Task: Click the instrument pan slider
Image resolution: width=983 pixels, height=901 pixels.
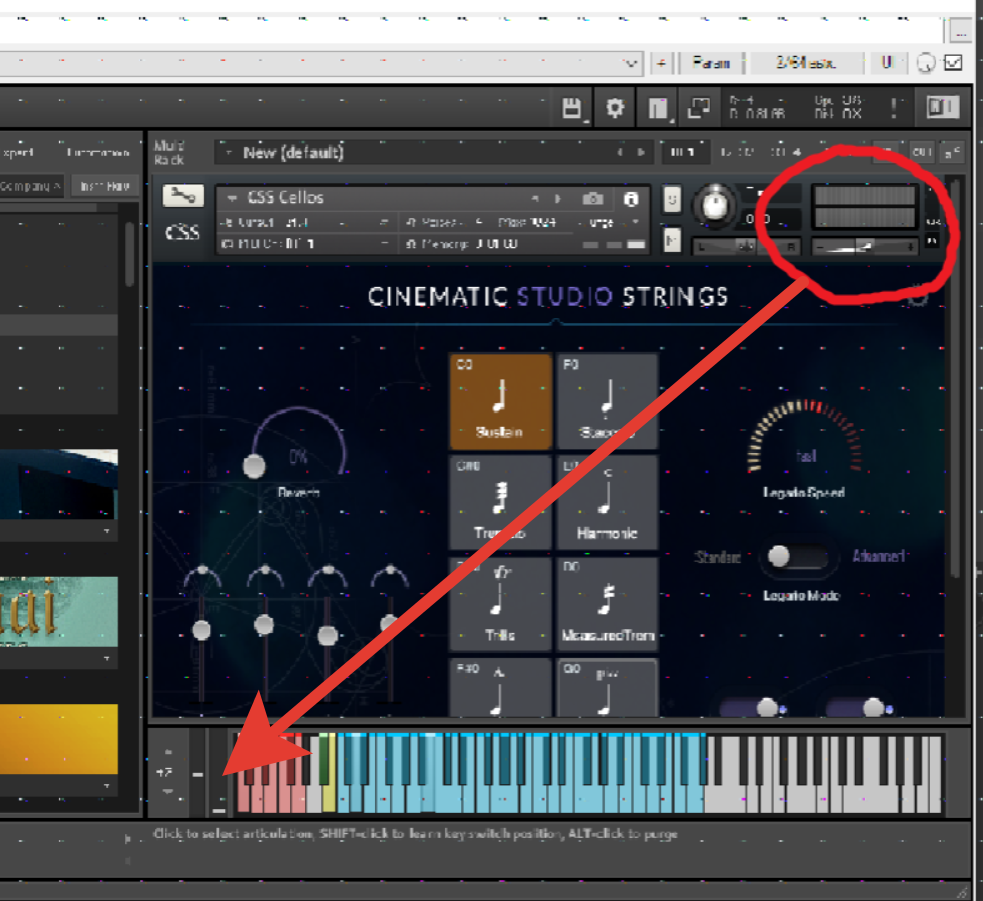Action: [x=746, y=247]
